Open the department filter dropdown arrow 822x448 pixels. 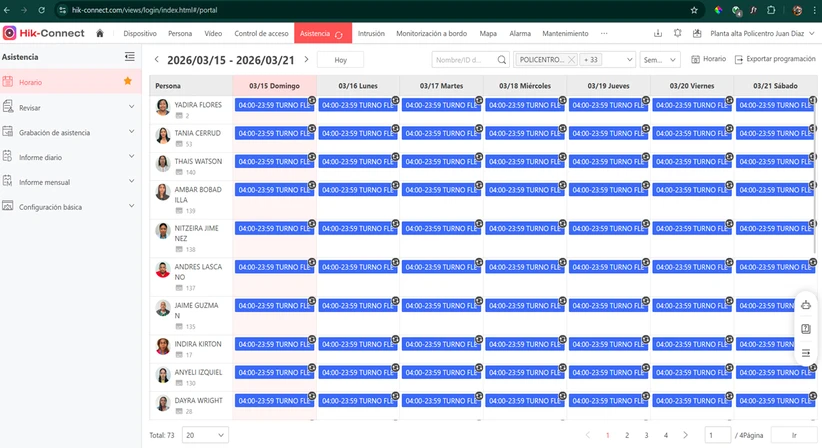pos(629,60)
